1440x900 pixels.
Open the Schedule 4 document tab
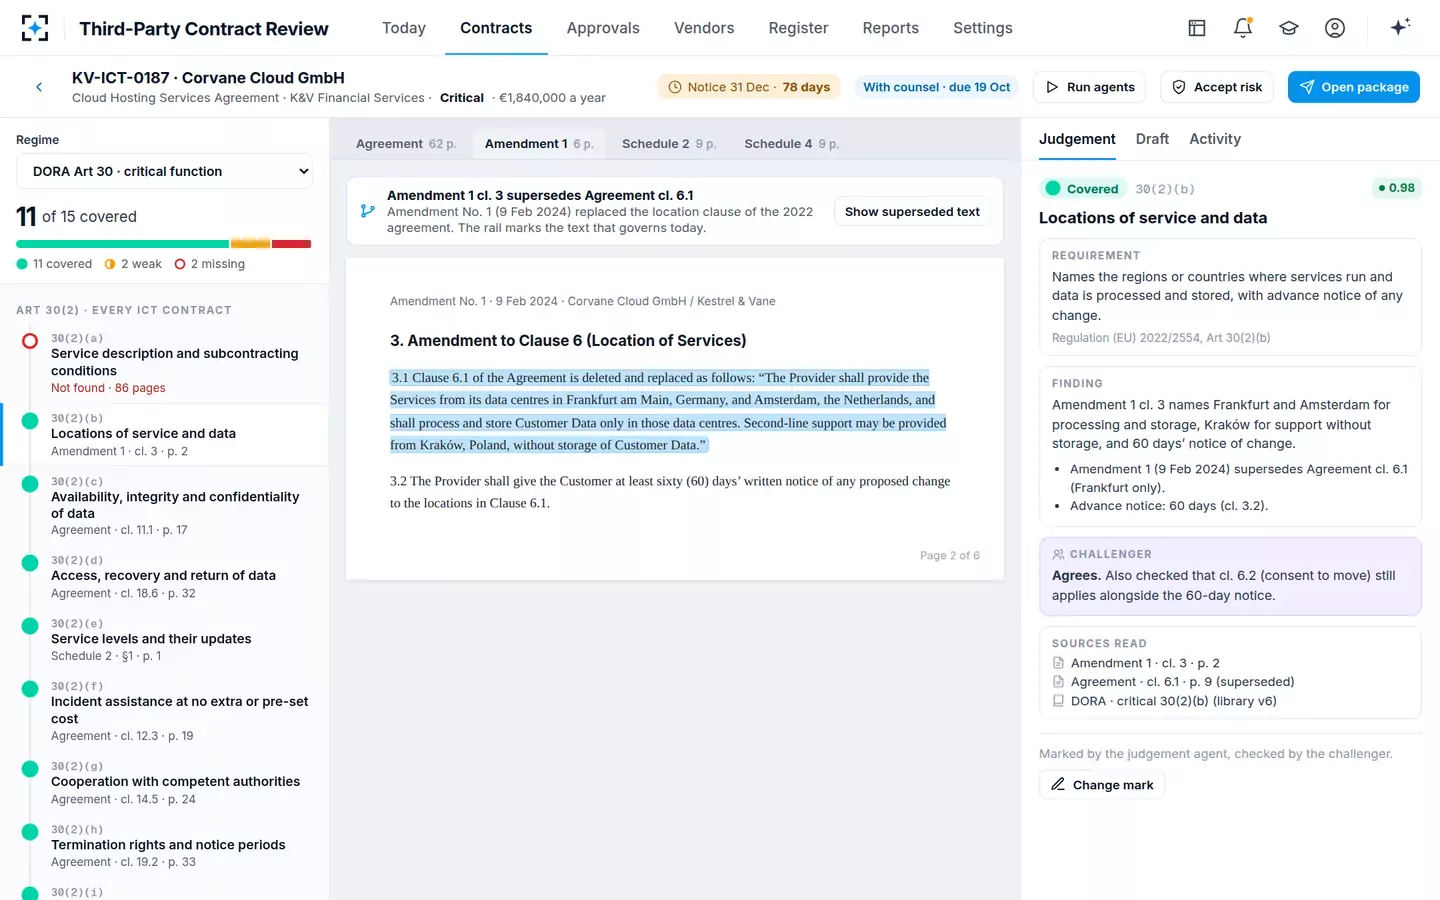coord(792,144)
